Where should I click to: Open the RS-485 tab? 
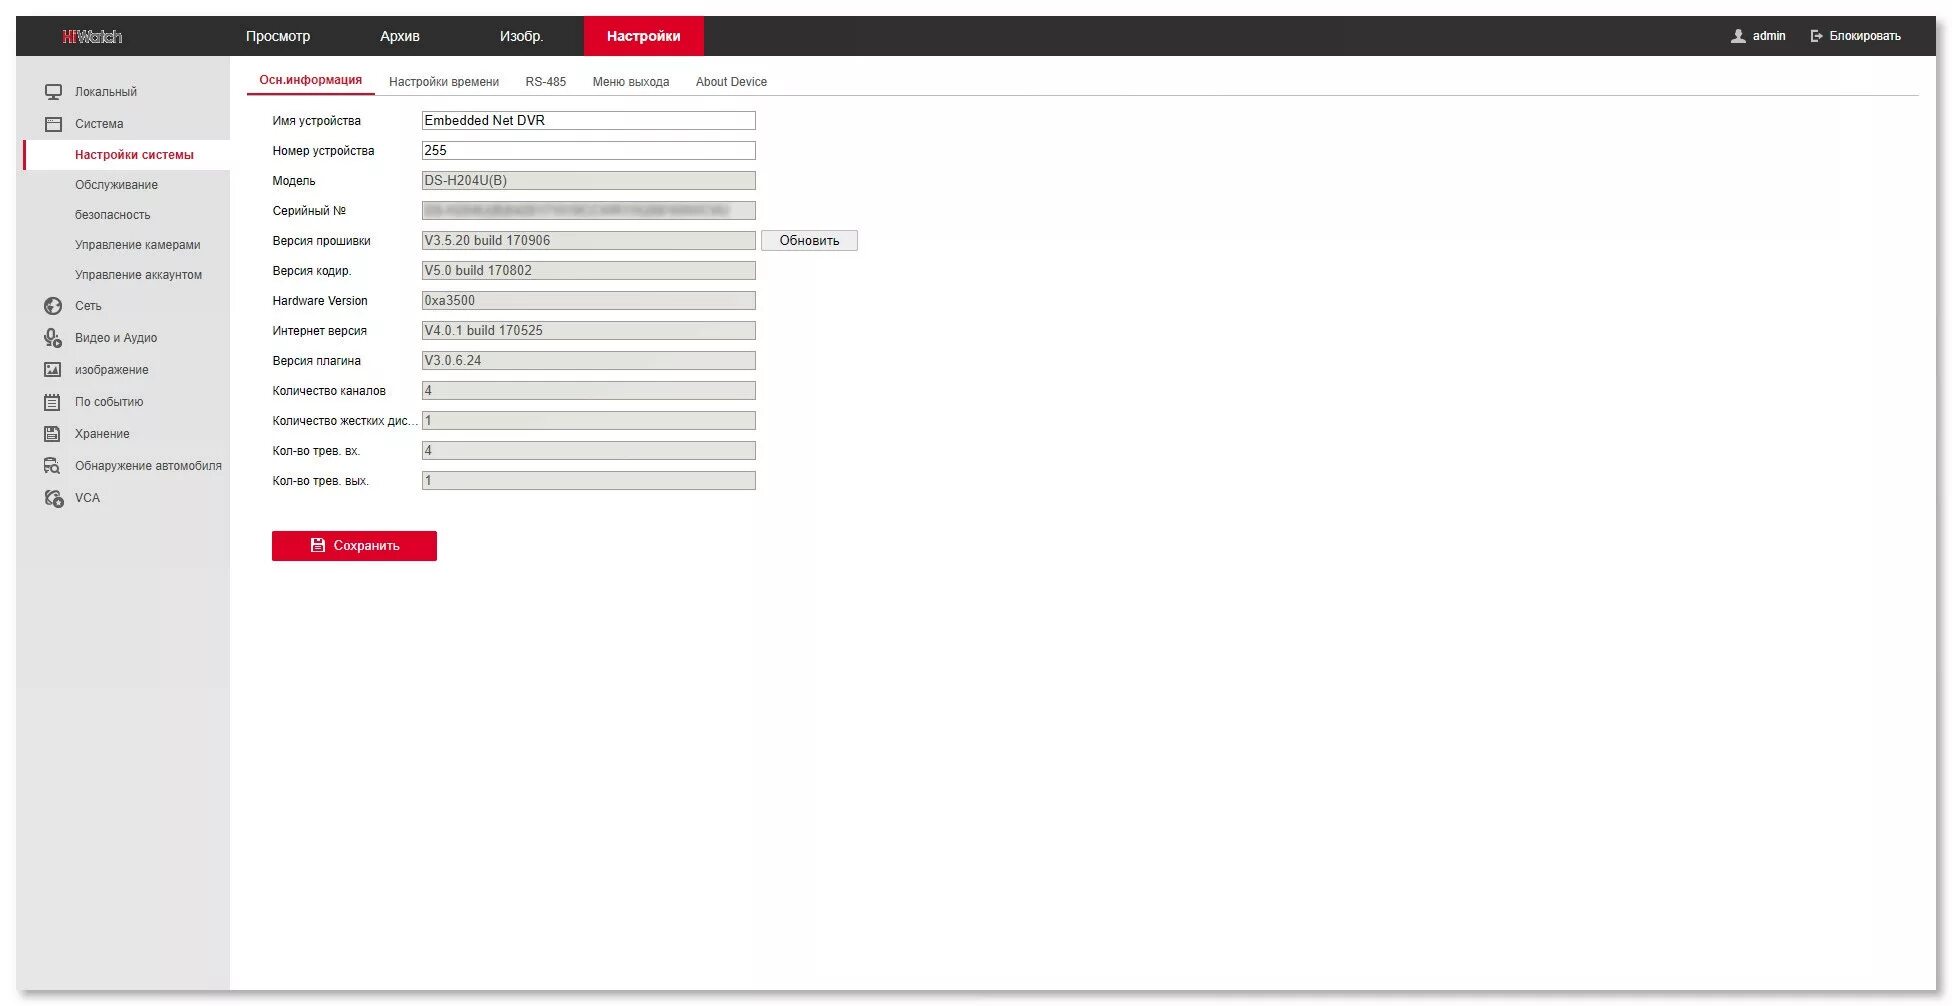click(546, 82)
